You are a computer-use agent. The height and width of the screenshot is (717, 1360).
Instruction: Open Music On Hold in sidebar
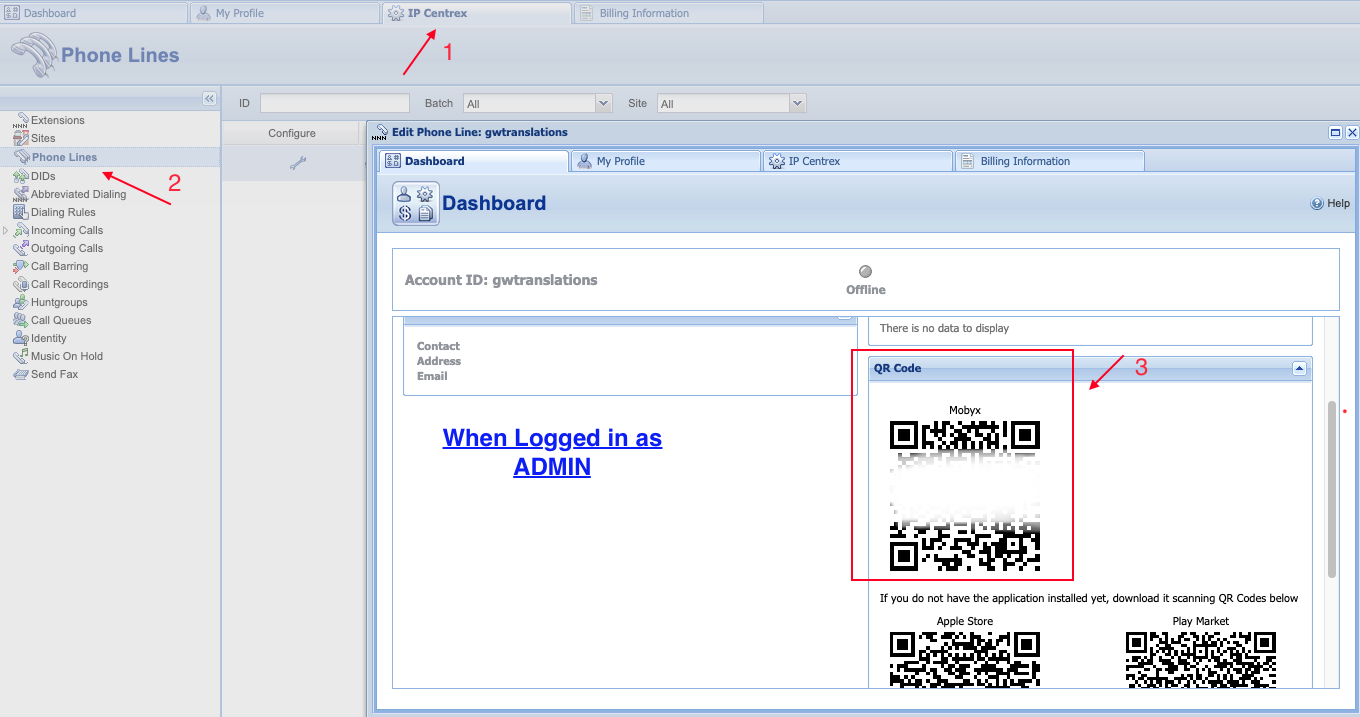pos(67,356)
